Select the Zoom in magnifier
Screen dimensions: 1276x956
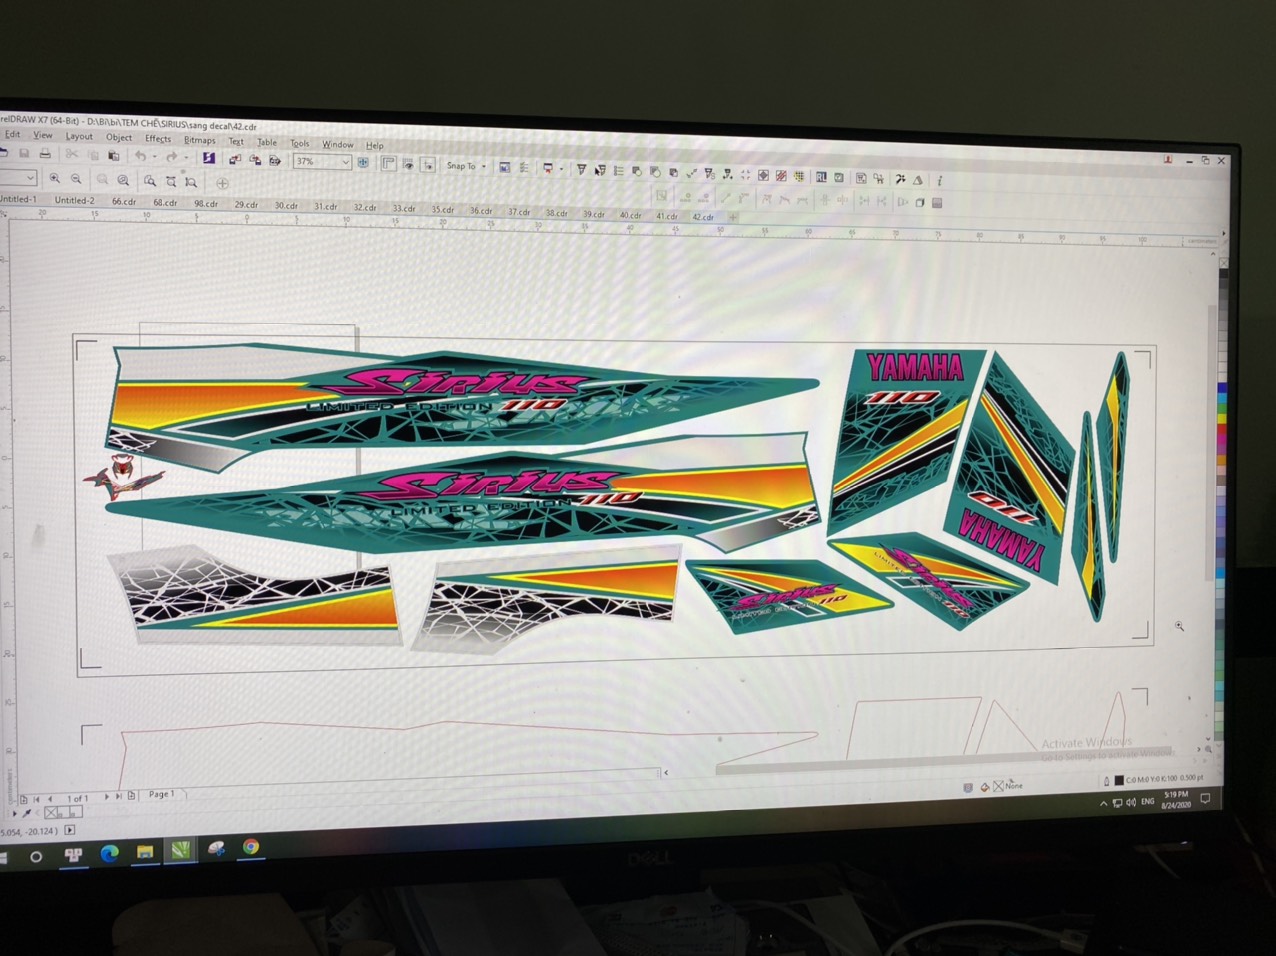[x=54, y=179]
